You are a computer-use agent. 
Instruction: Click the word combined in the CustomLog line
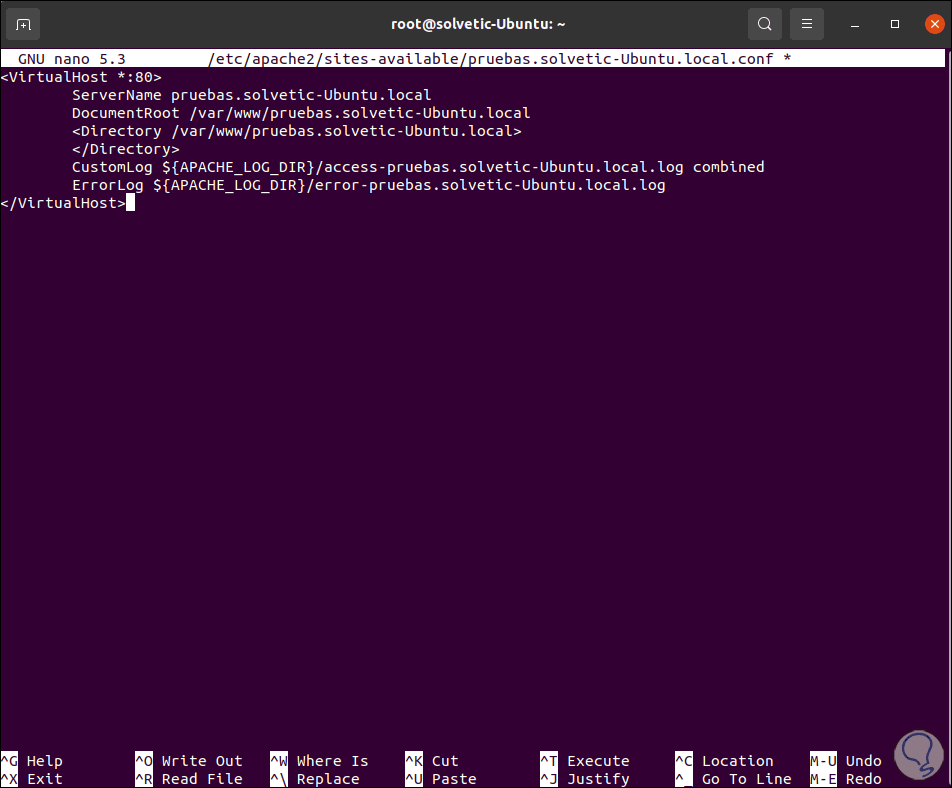coord(729,167)
